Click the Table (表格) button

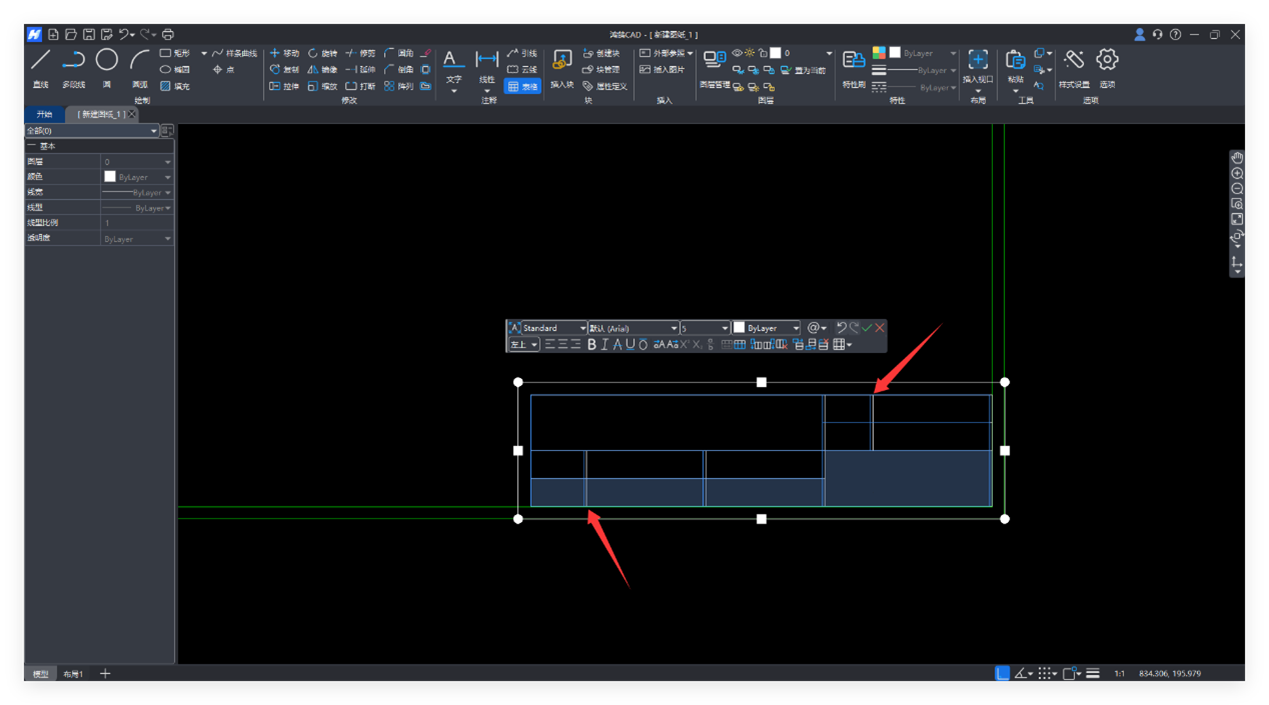pos(522,87)
